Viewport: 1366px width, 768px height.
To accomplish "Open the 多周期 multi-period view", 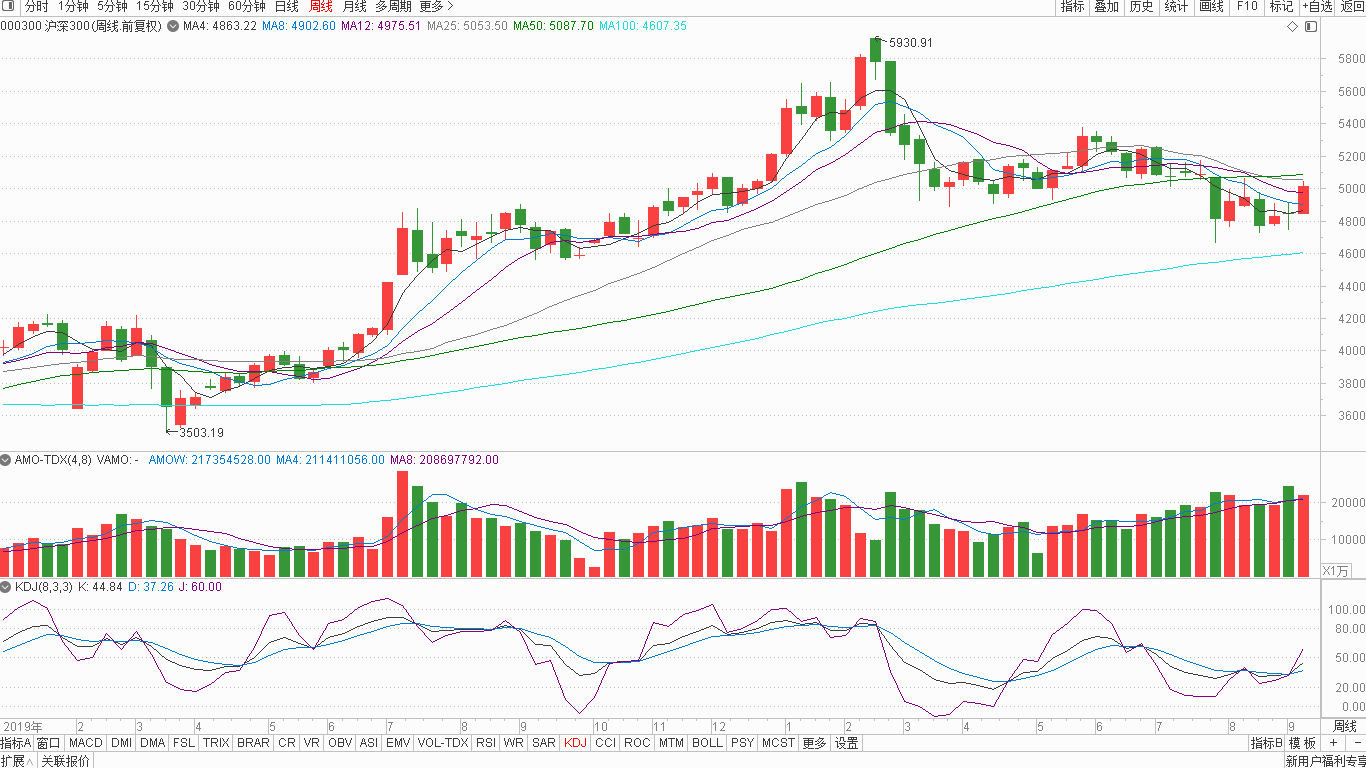I will click(x=393, y=6).
